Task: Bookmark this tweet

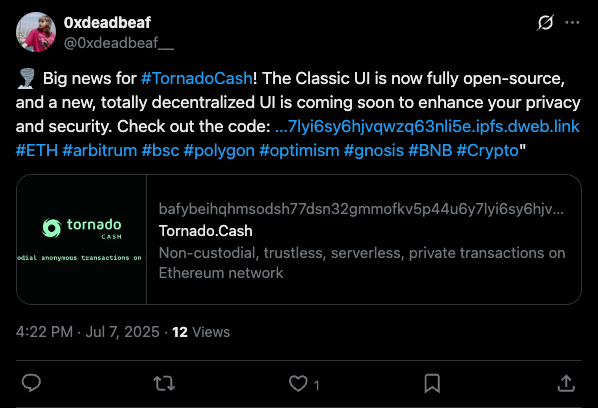Action: [x=432, y=384]
